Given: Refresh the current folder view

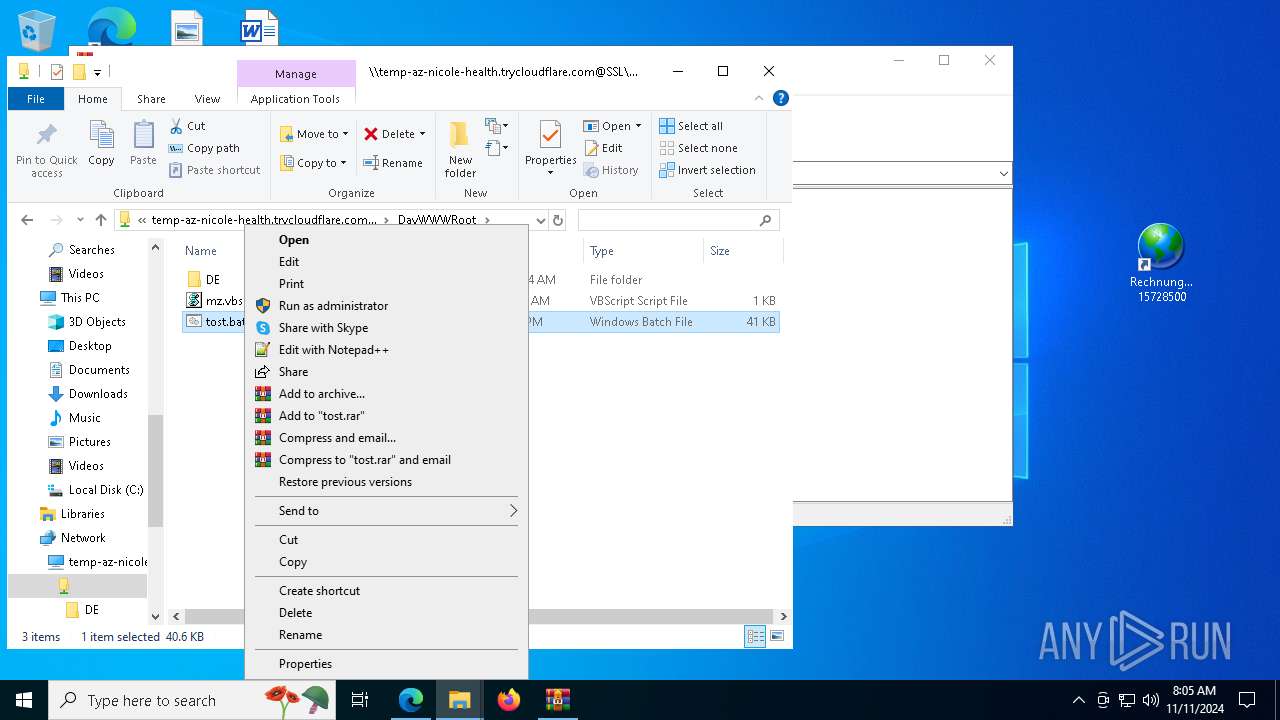Looking at the screenshot, I should point(558,220).
